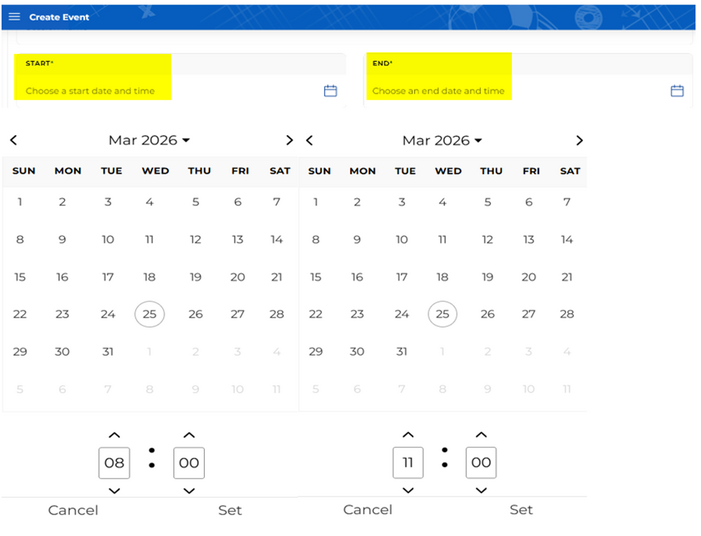The width and height of the screenshot is (701, 536).
Task: Expand the Mar 2026 dropdown in end calendar
Action: coord(442,141)
